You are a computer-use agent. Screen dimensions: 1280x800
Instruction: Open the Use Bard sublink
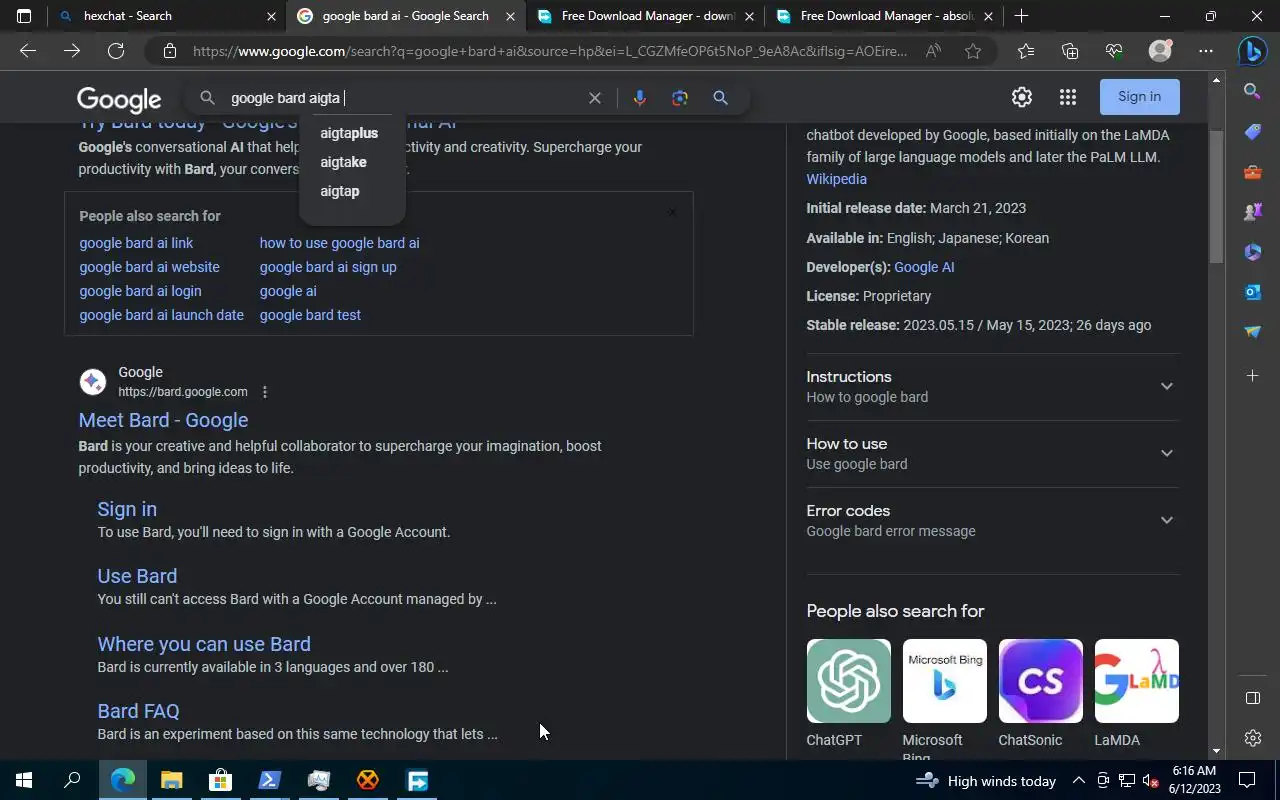tap(137, 576)
